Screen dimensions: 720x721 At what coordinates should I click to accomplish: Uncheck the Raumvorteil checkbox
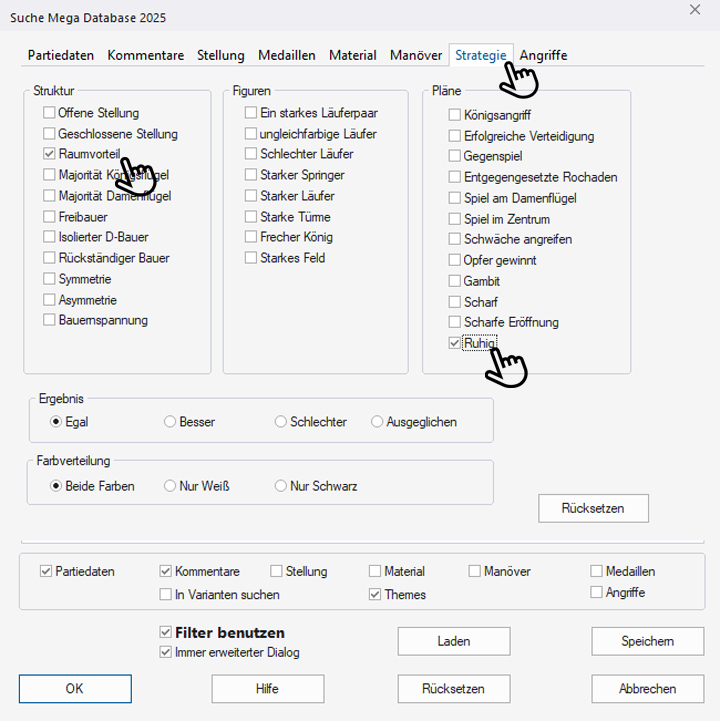tap(50, 155)
